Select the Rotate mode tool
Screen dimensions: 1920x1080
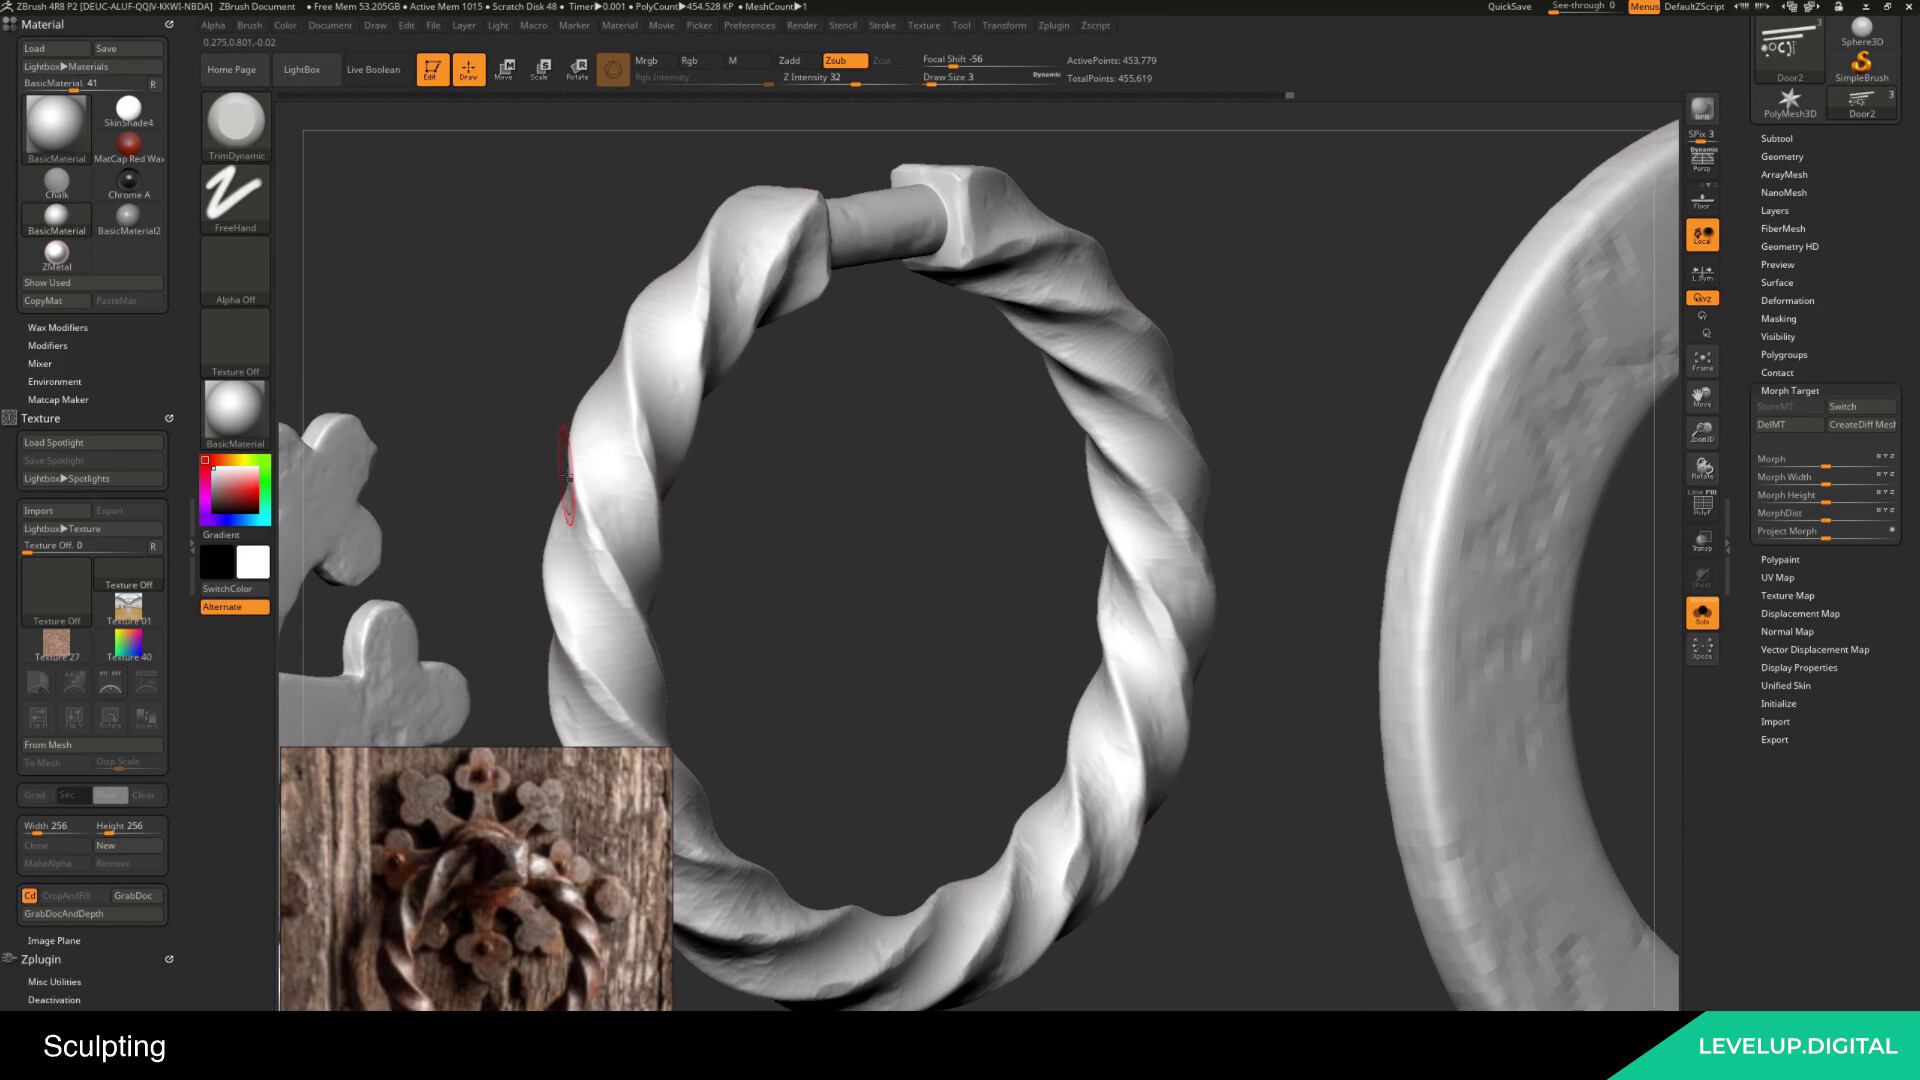(578, 69)
